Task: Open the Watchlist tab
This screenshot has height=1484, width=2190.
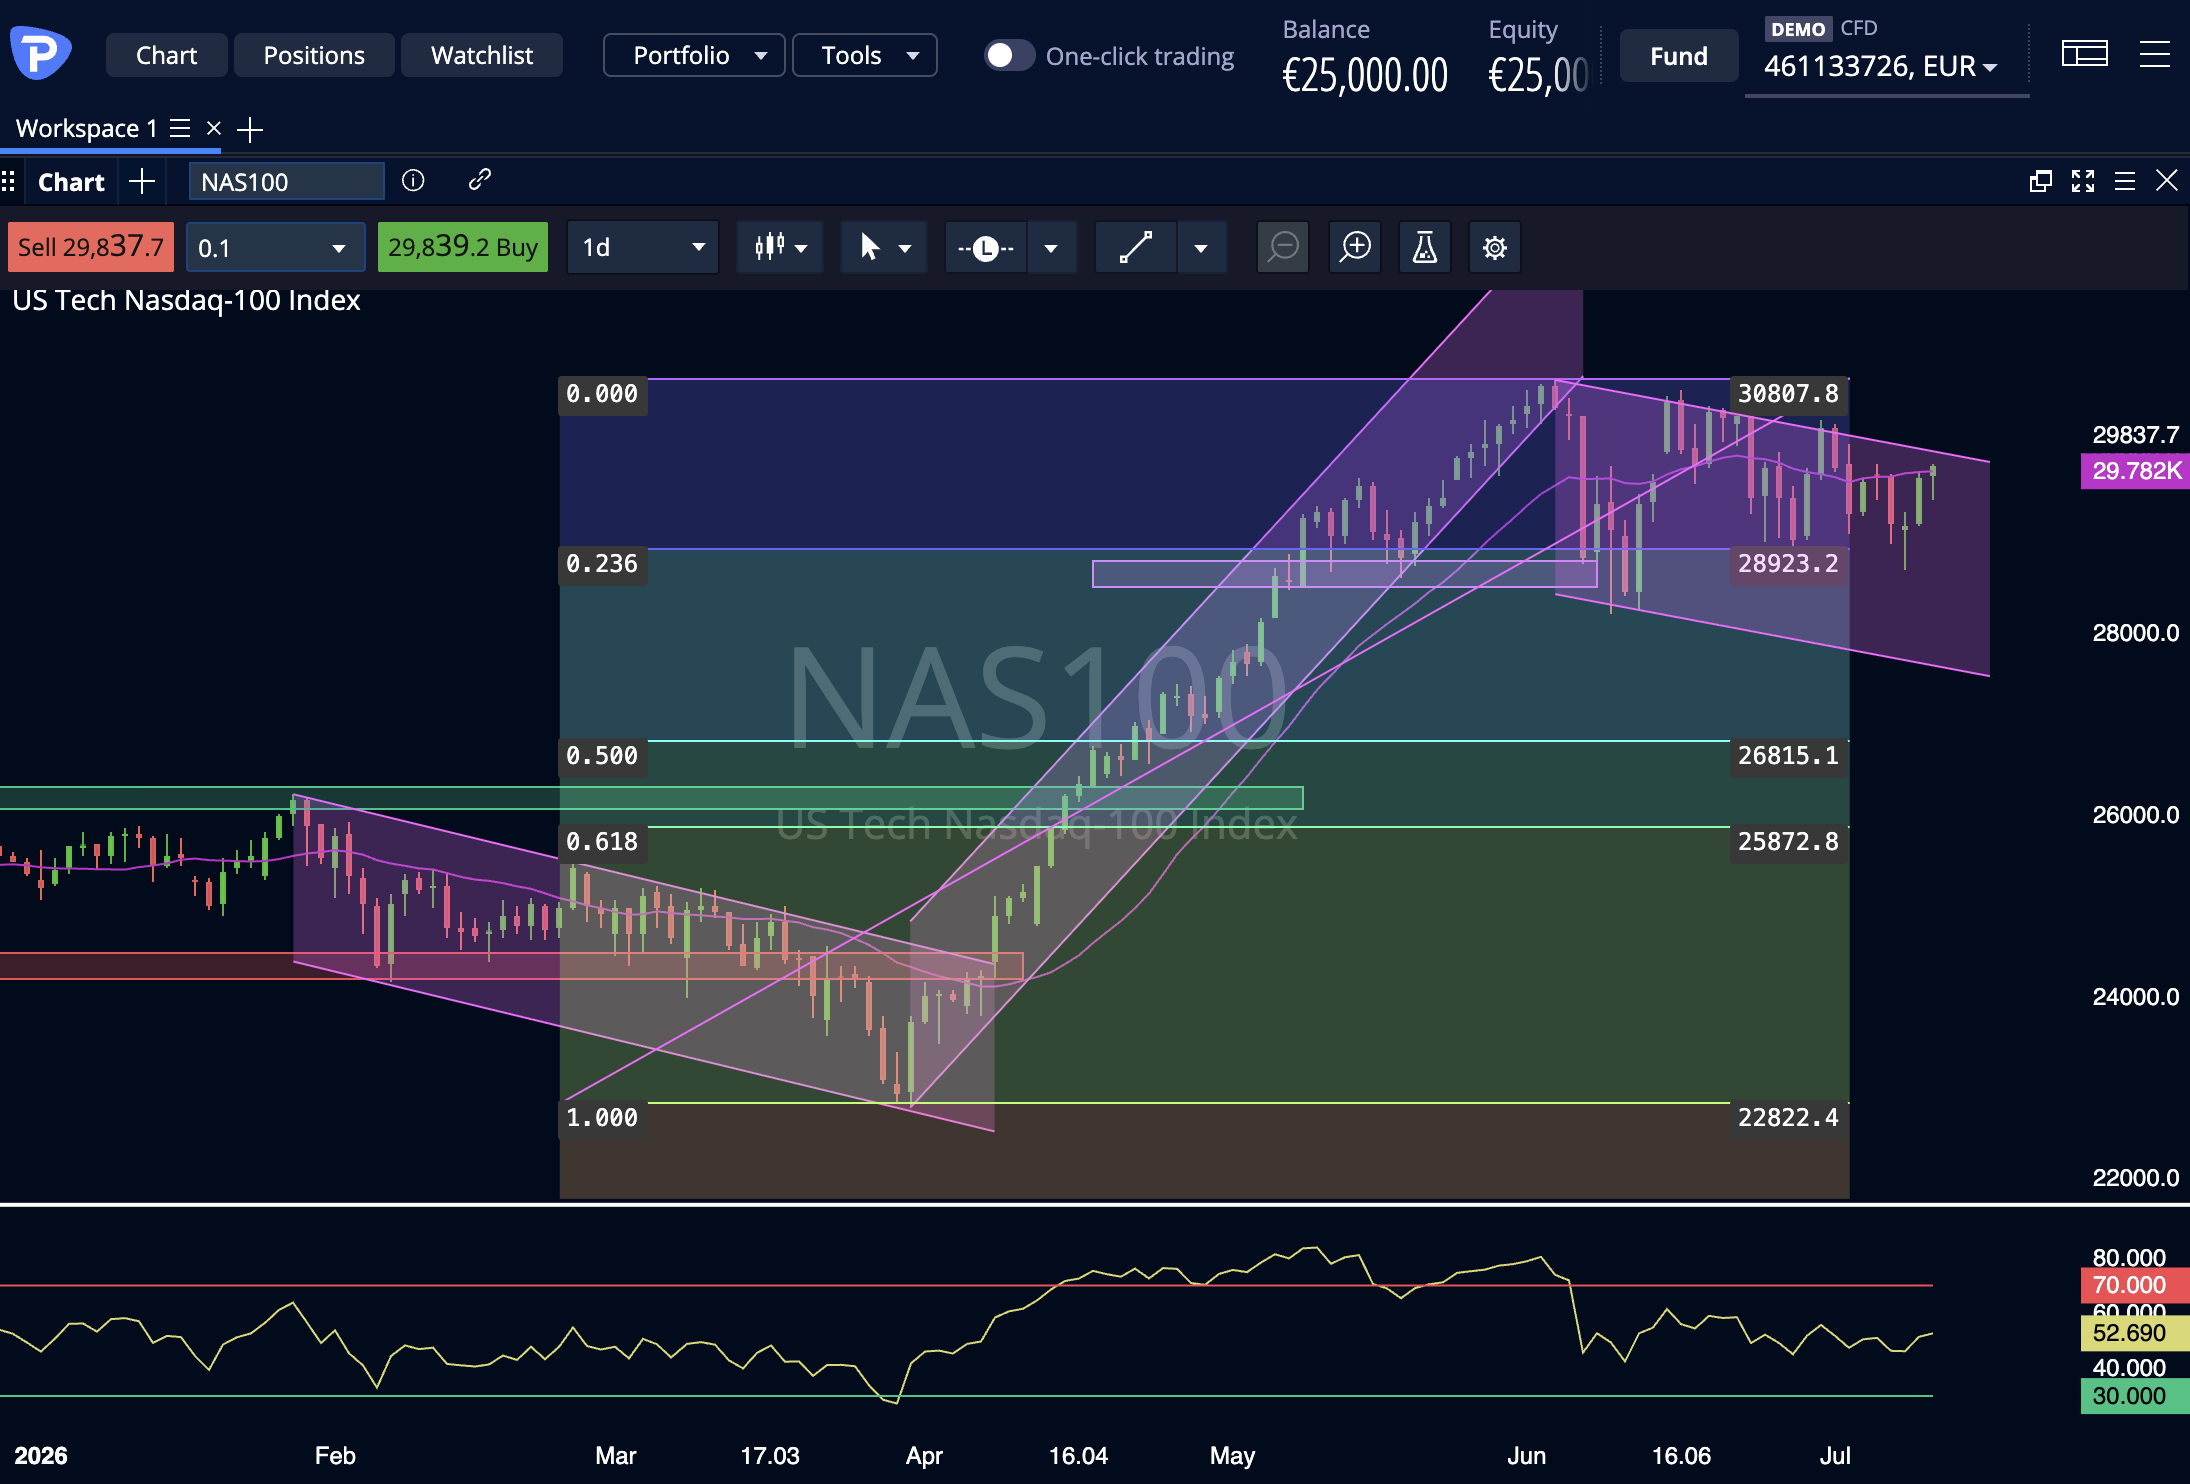Action: (x=482, y=55)
